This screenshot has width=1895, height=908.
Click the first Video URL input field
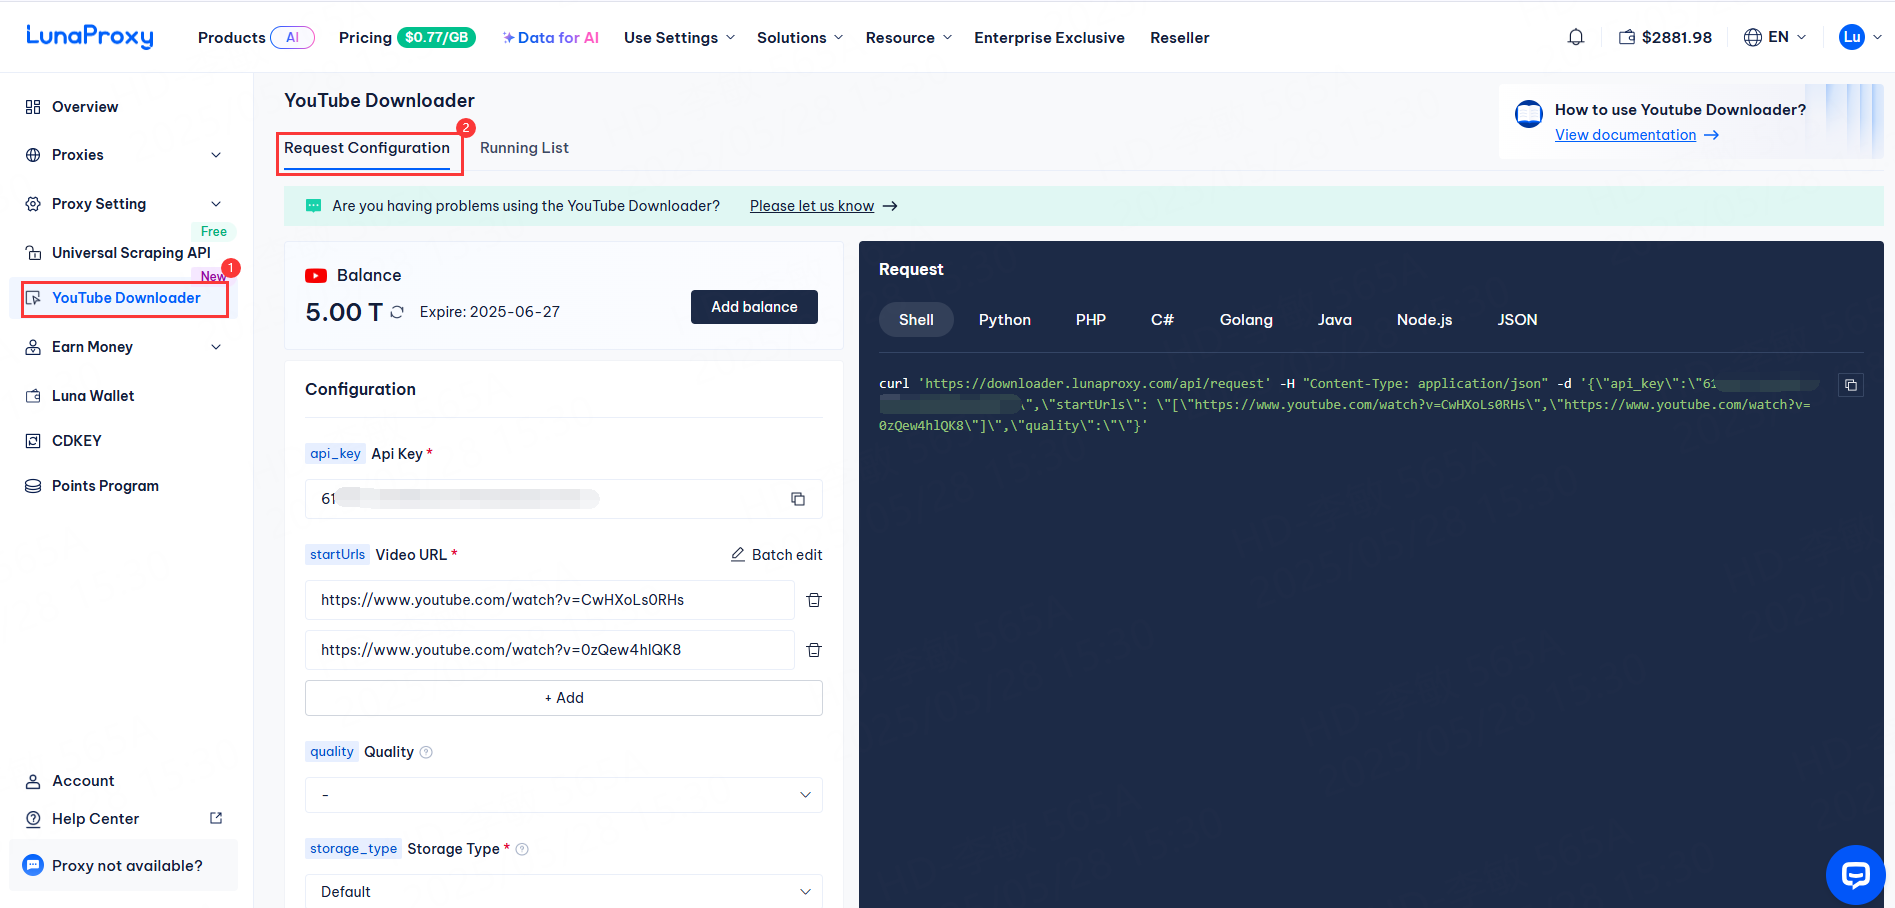click(549, 600)
